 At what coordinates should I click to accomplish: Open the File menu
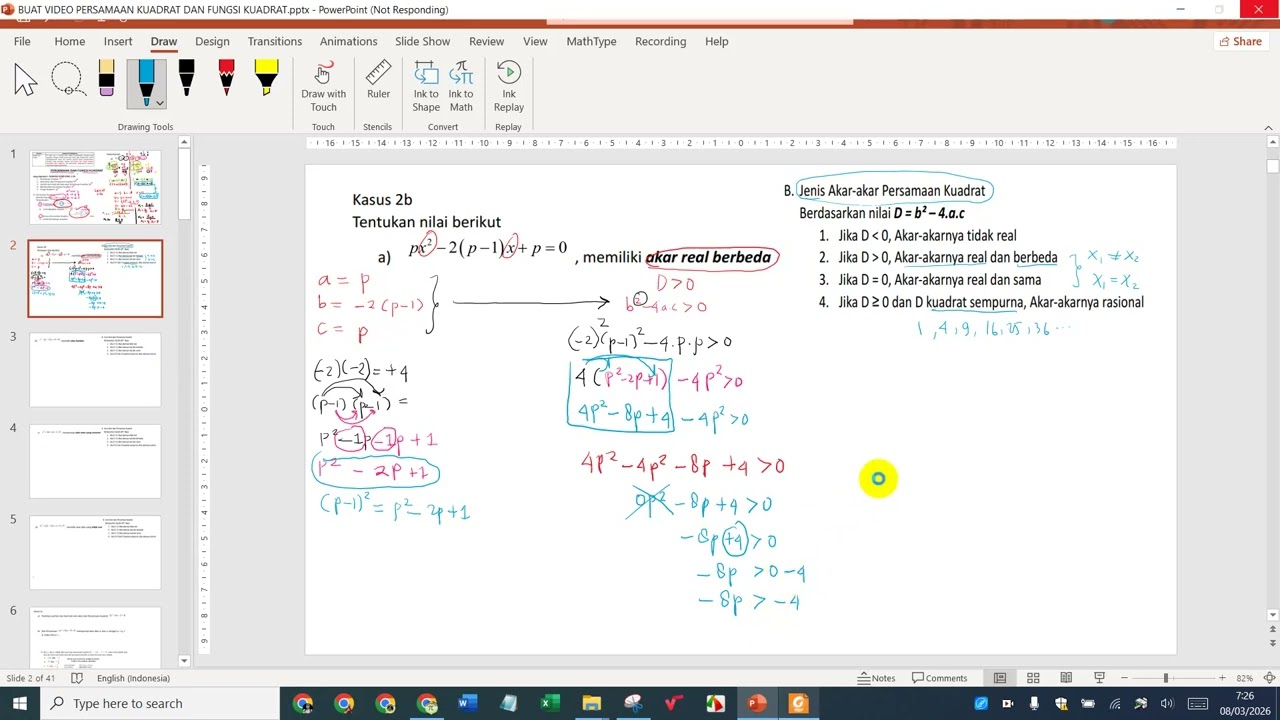point(22,41)
